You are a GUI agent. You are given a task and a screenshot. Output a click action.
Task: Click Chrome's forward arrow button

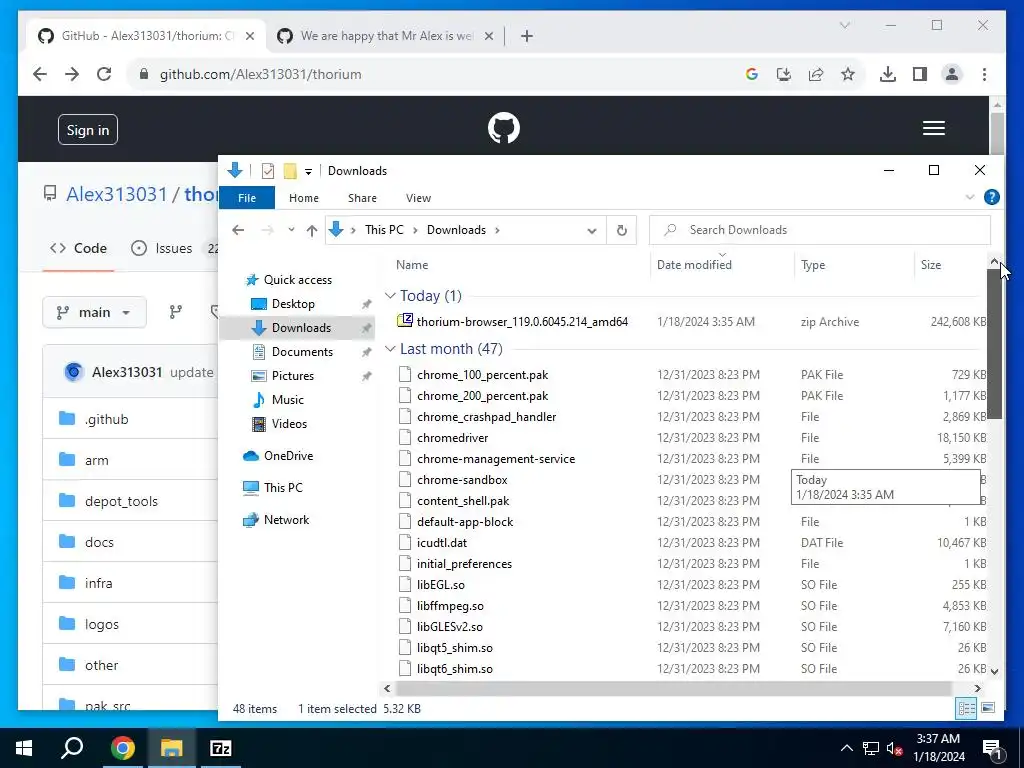[72, 74]
